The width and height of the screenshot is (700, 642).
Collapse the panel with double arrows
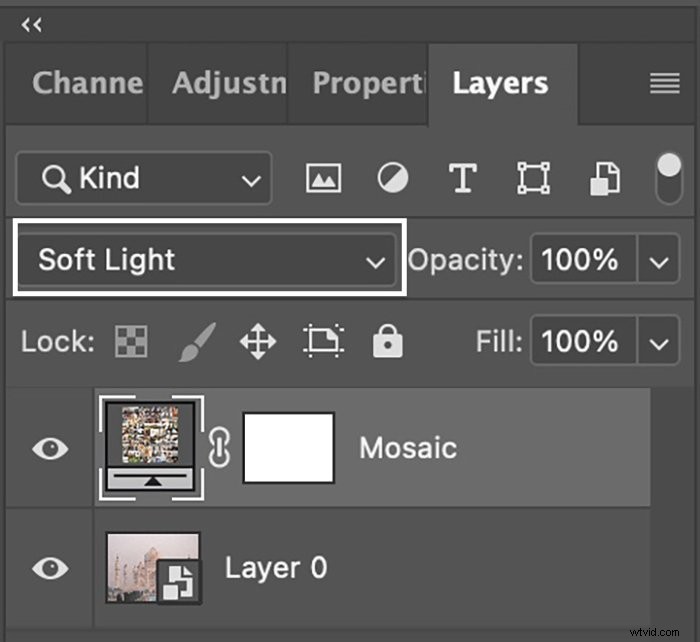(x=31, y=25)
